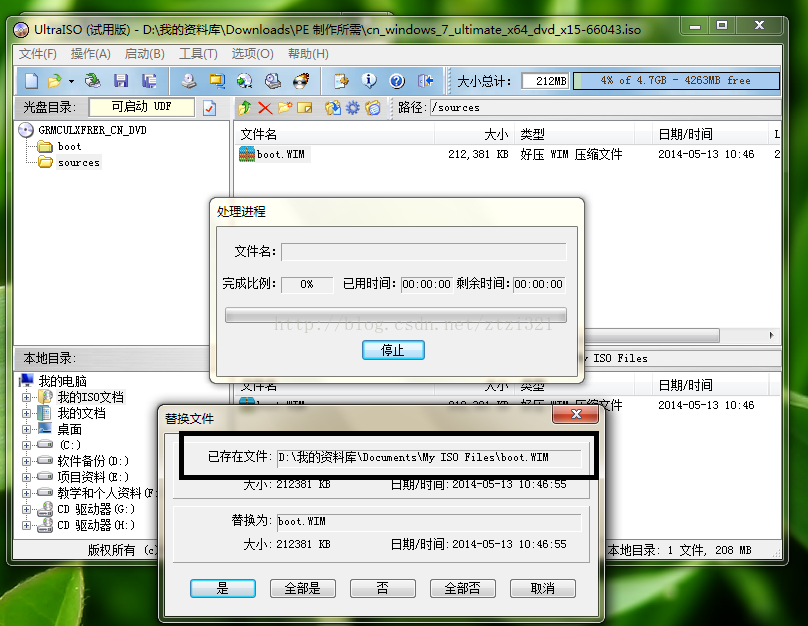Click the 已存在文件 path field
This screenshot has width=808, height=626.
click(x=429, y=458)
